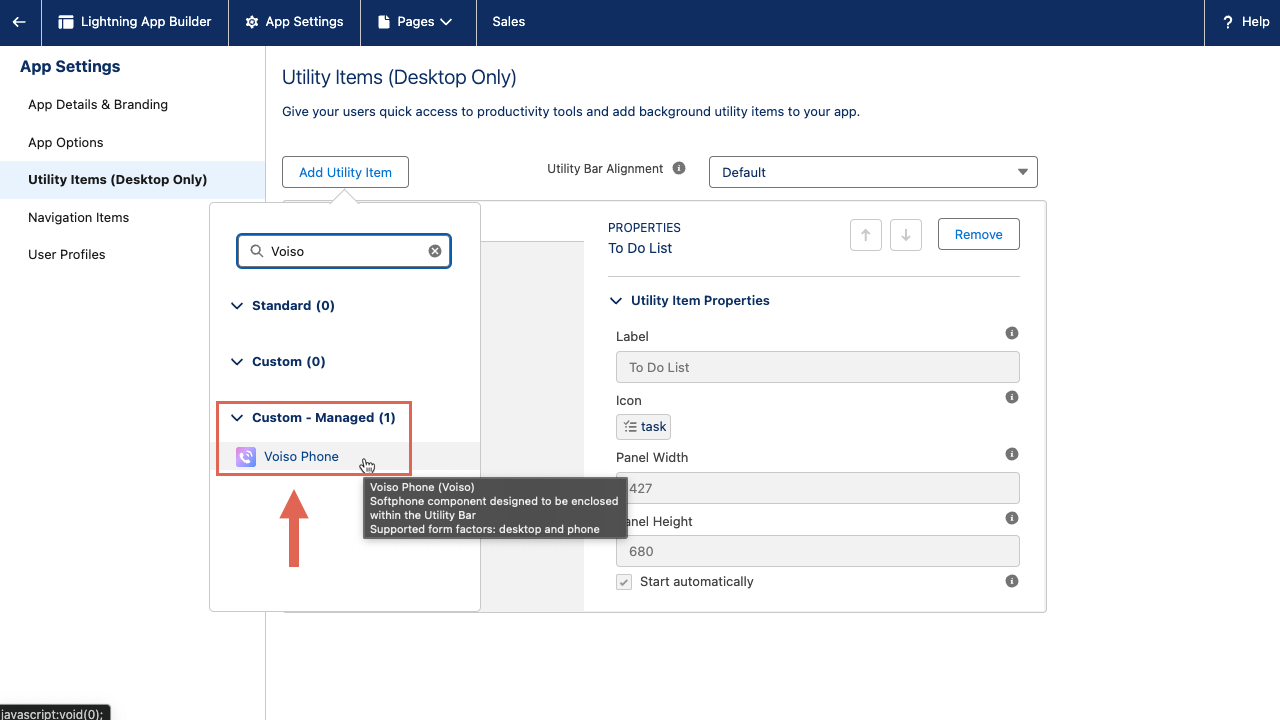Viewport: 1280px width, 720px height.
Task: Click the App Settings gear icon
Action: [x=252, y=22]
